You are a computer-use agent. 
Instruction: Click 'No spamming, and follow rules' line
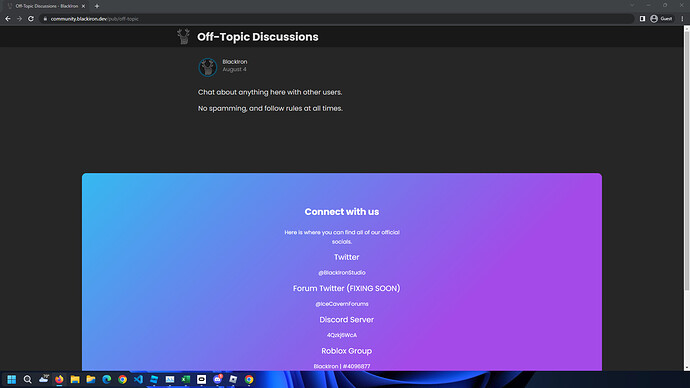pyautogui.click(x=270, y=109)
